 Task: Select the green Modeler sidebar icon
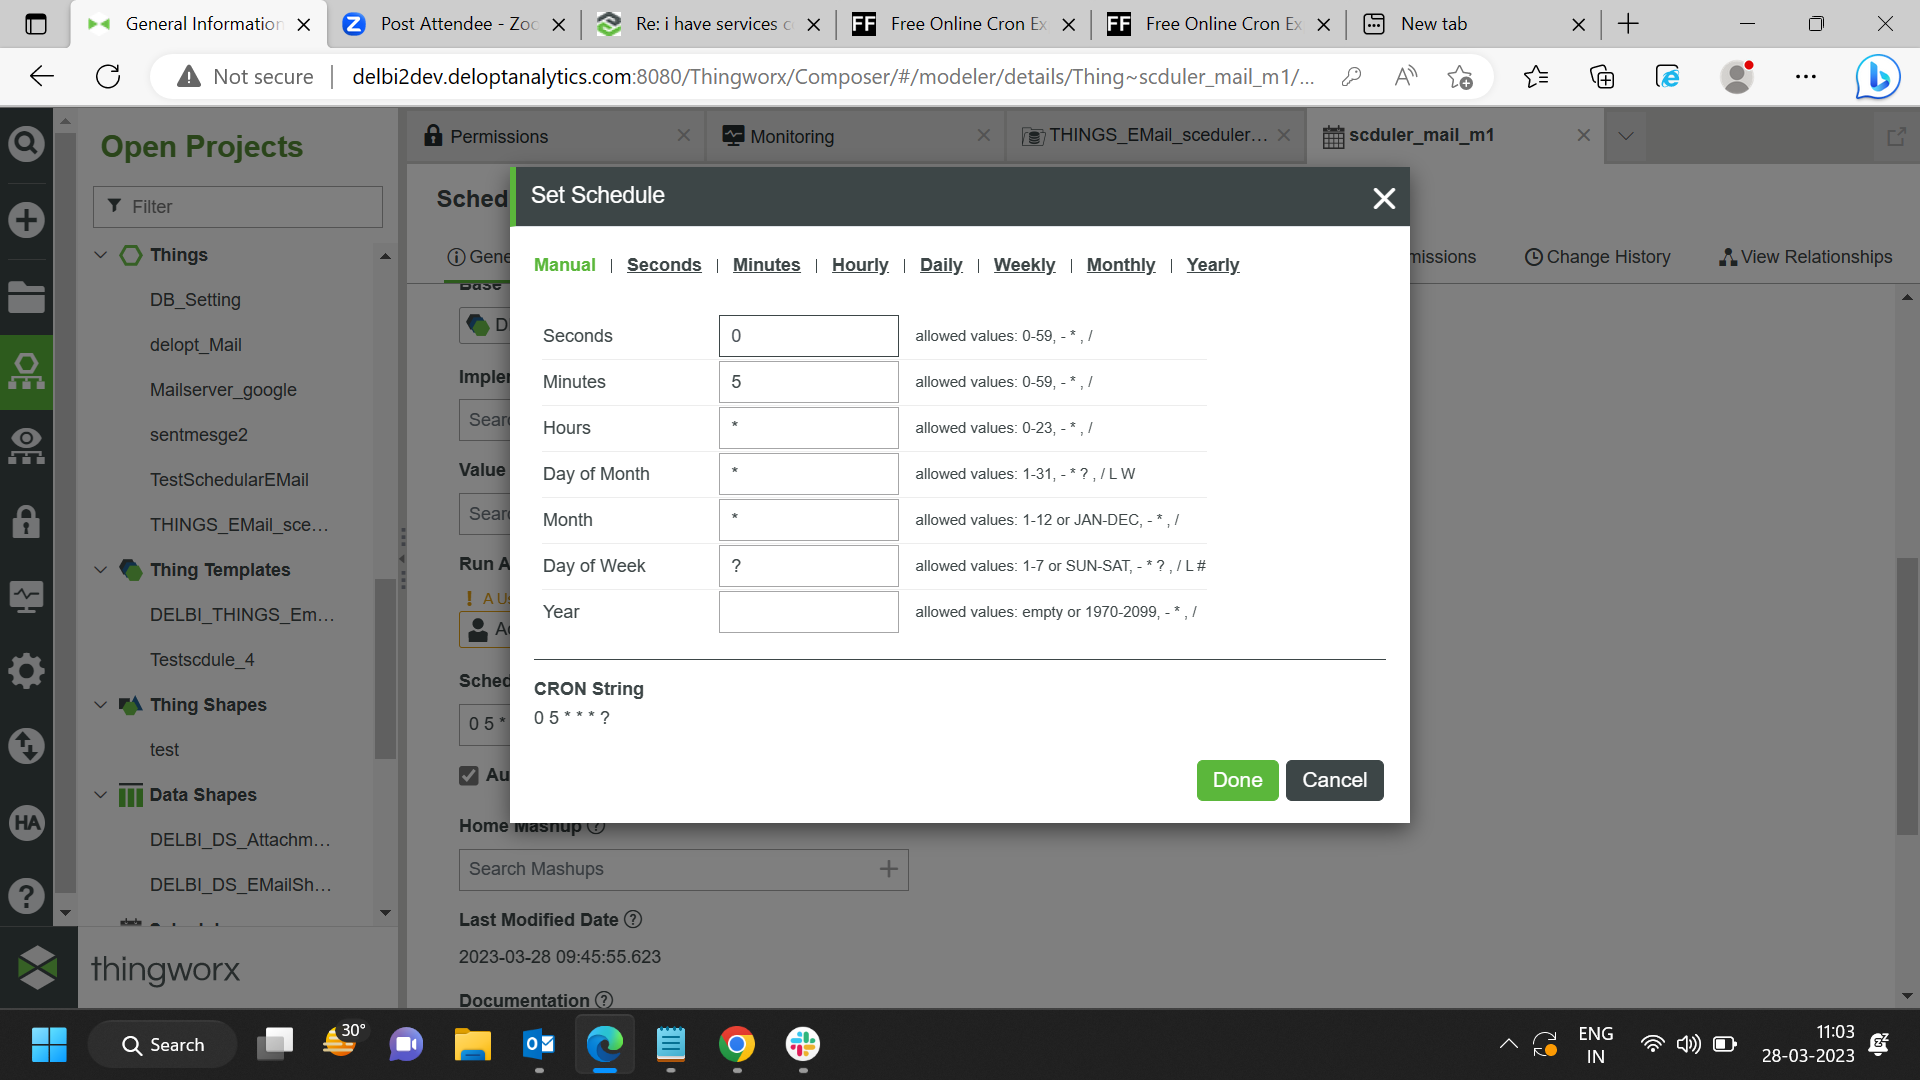tap(26, 371)
